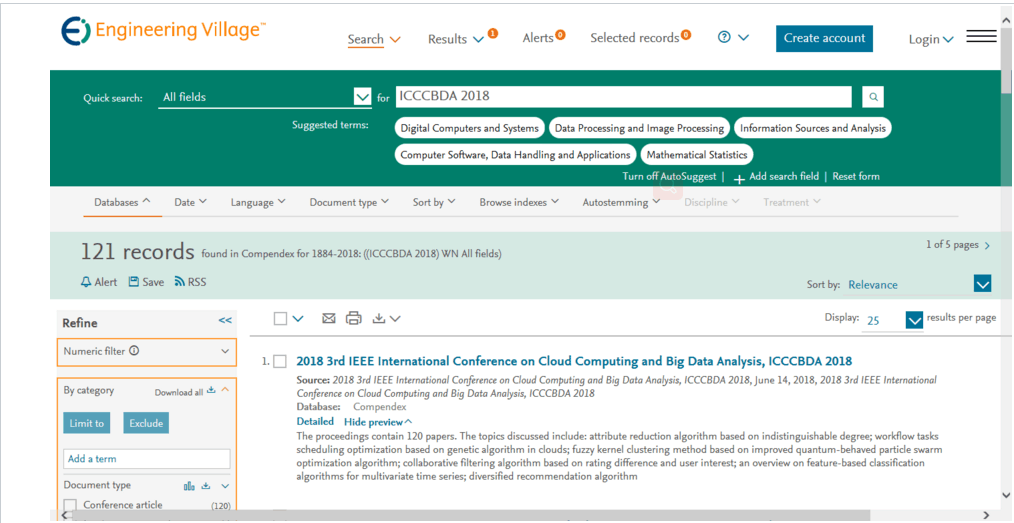The height and width of the screenshot is (523, 1014).
Task: Click Turn off AutoSuggest link
Action: click(x=669, y=176)
